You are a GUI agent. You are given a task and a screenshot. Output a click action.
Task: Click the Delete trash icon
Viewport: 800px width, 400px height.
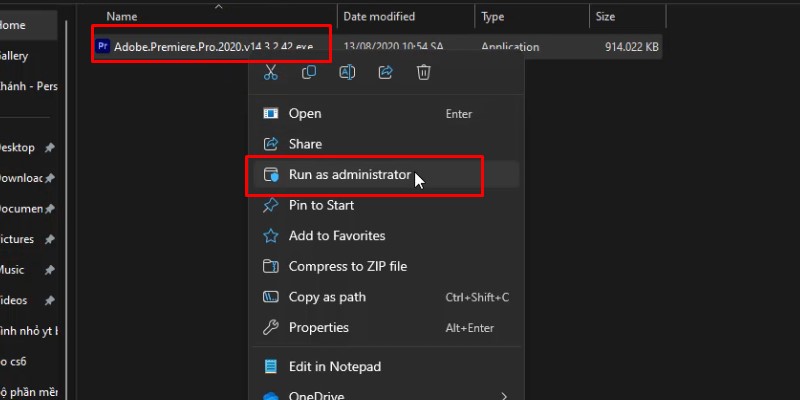(x=424, y=72)
